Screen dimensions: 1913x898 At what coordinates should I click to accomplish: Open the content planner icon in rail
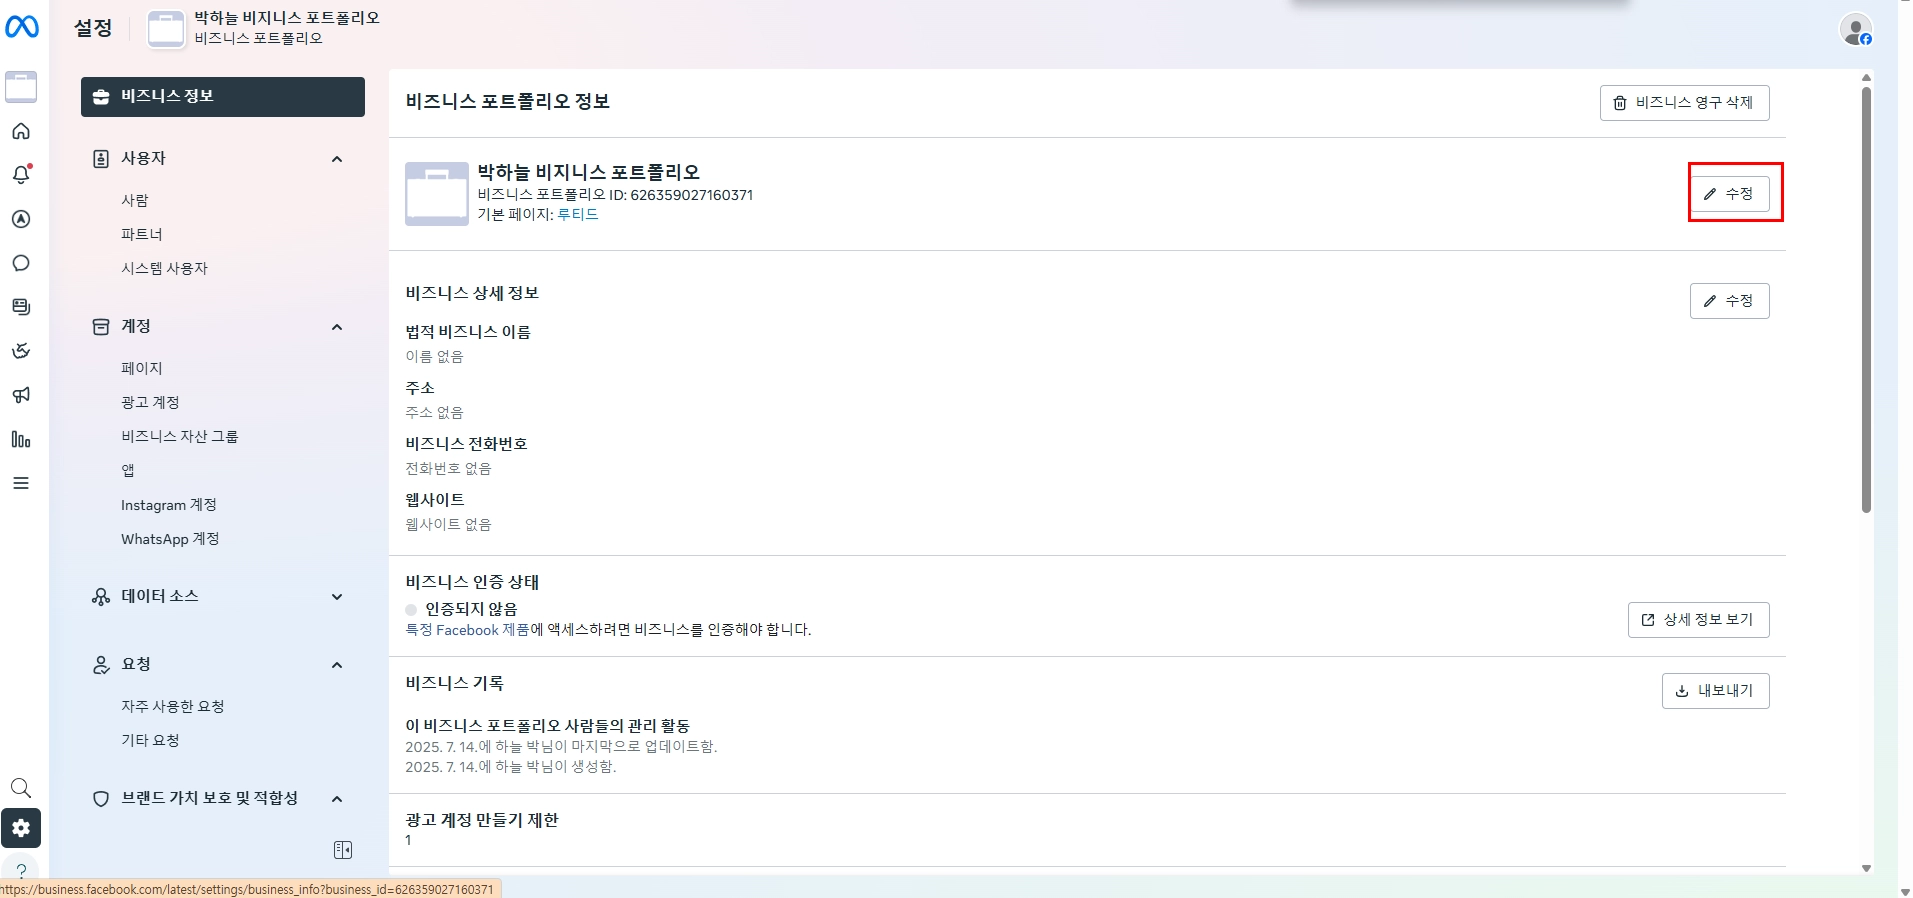(21, 307)
